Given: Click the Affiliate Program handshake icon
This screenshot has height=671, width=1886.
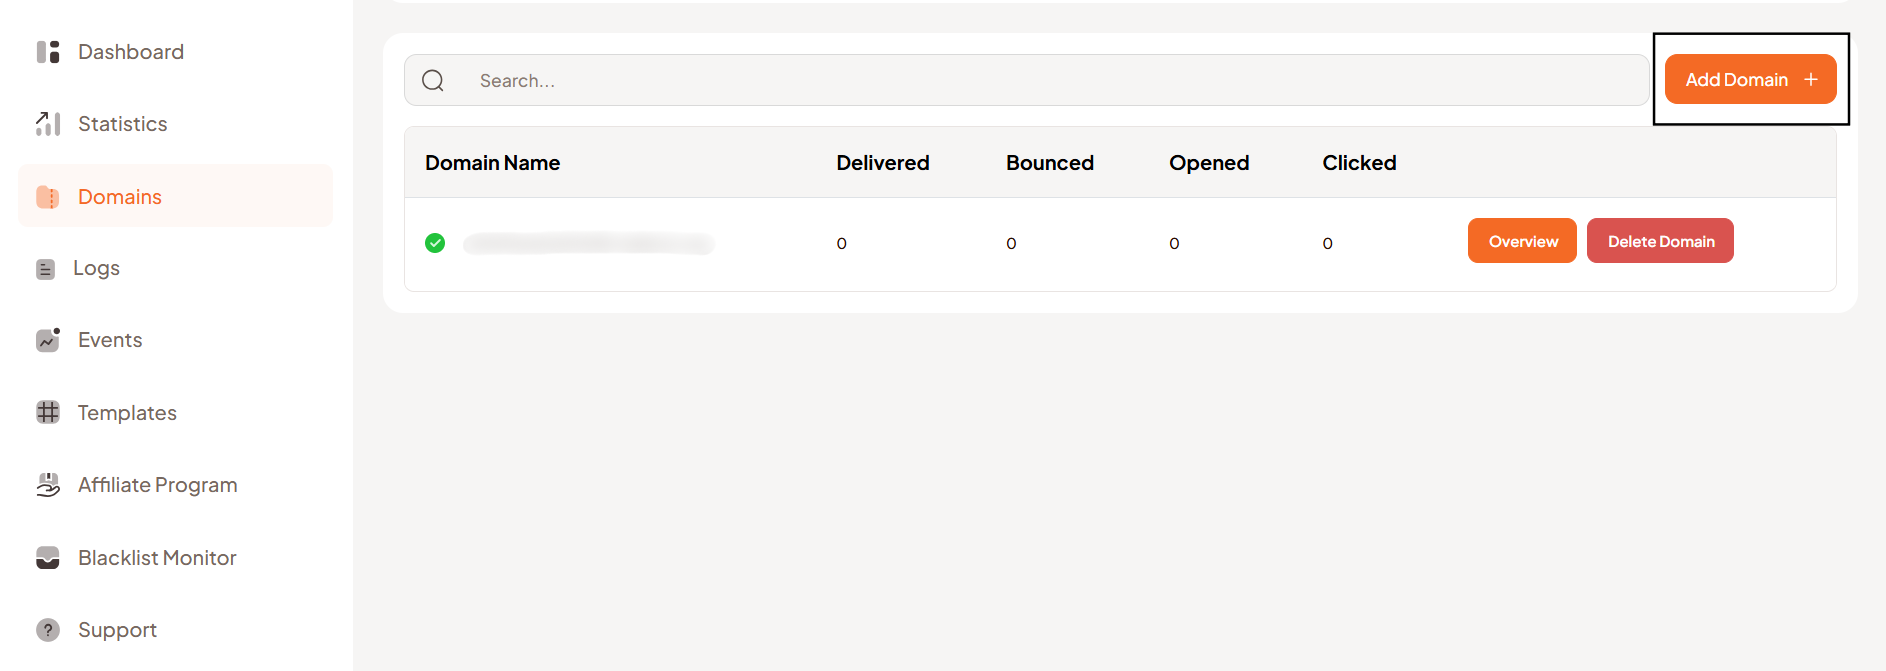Looking at the screenshot, I should pos(47,484).
